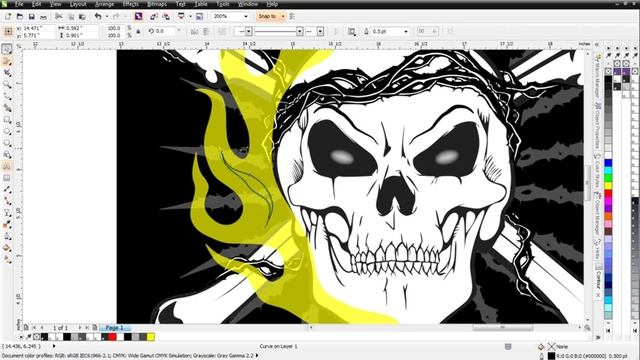This screenshot has width=640, height=360.
Task: Cut selection with the scissors icon
Action: click(x=59, y=17)
